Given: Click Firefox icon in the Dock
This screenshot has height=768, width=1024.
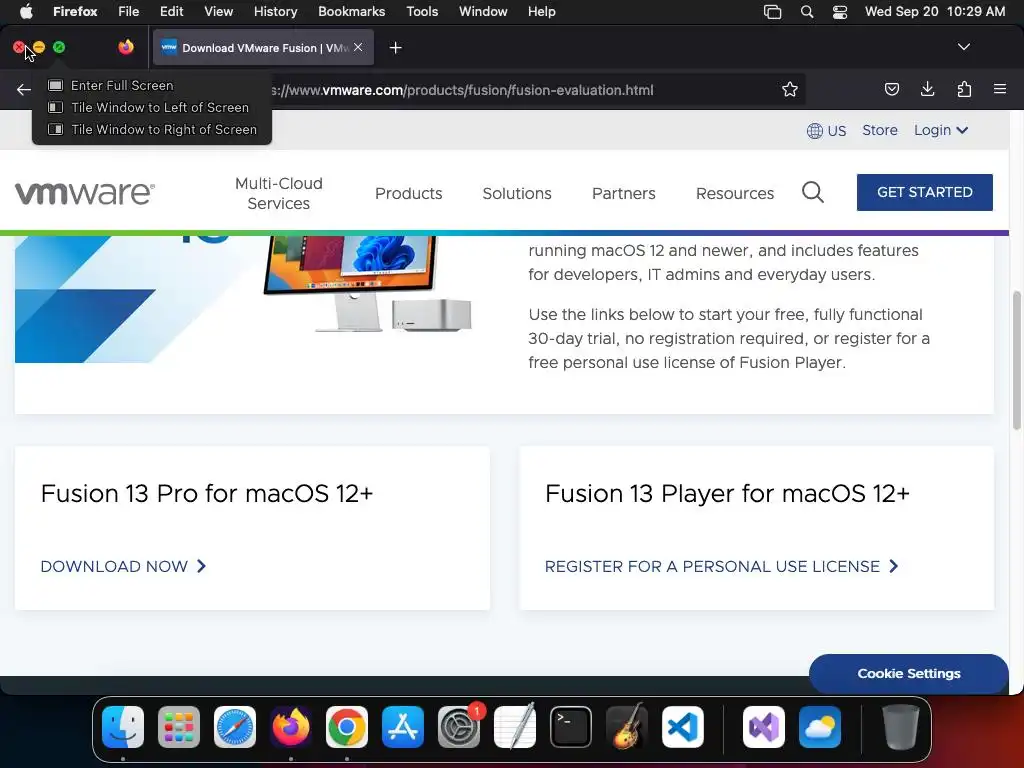Looking at the screenshot, I should (291, 727).
